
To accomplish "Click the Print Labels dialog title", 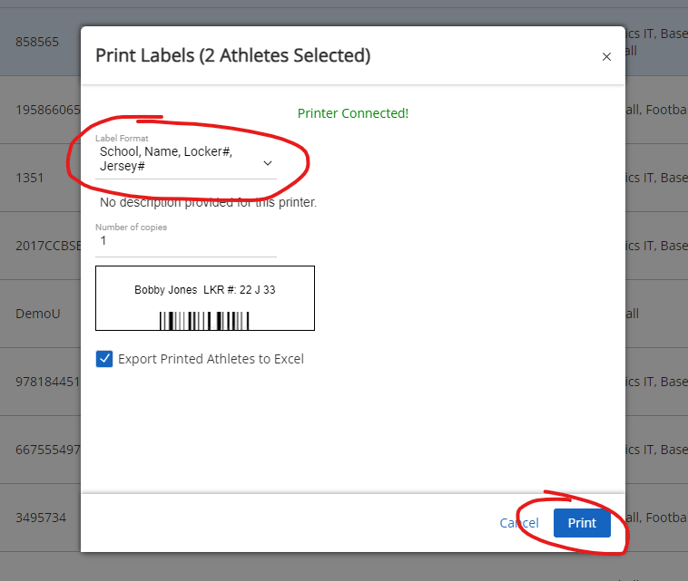I will pos(233,56).
